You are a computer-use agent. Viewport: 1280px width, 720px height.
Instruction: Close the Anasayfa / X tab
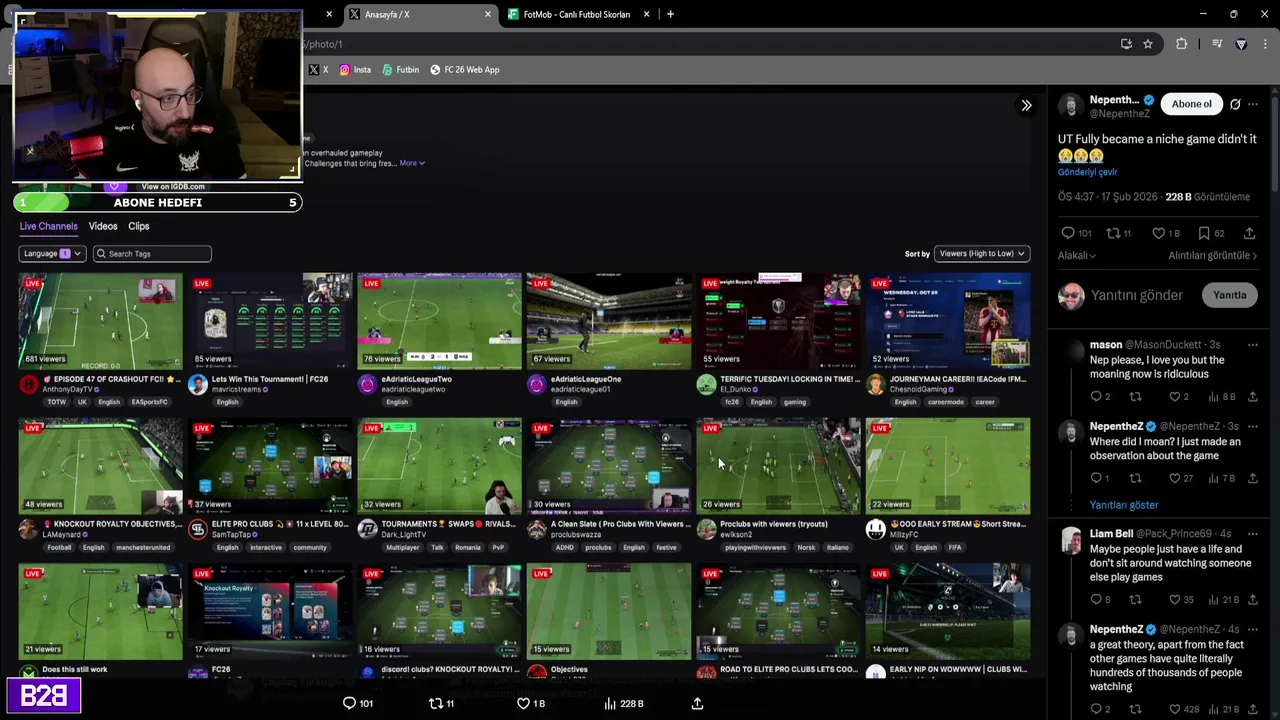click(488, 14)
